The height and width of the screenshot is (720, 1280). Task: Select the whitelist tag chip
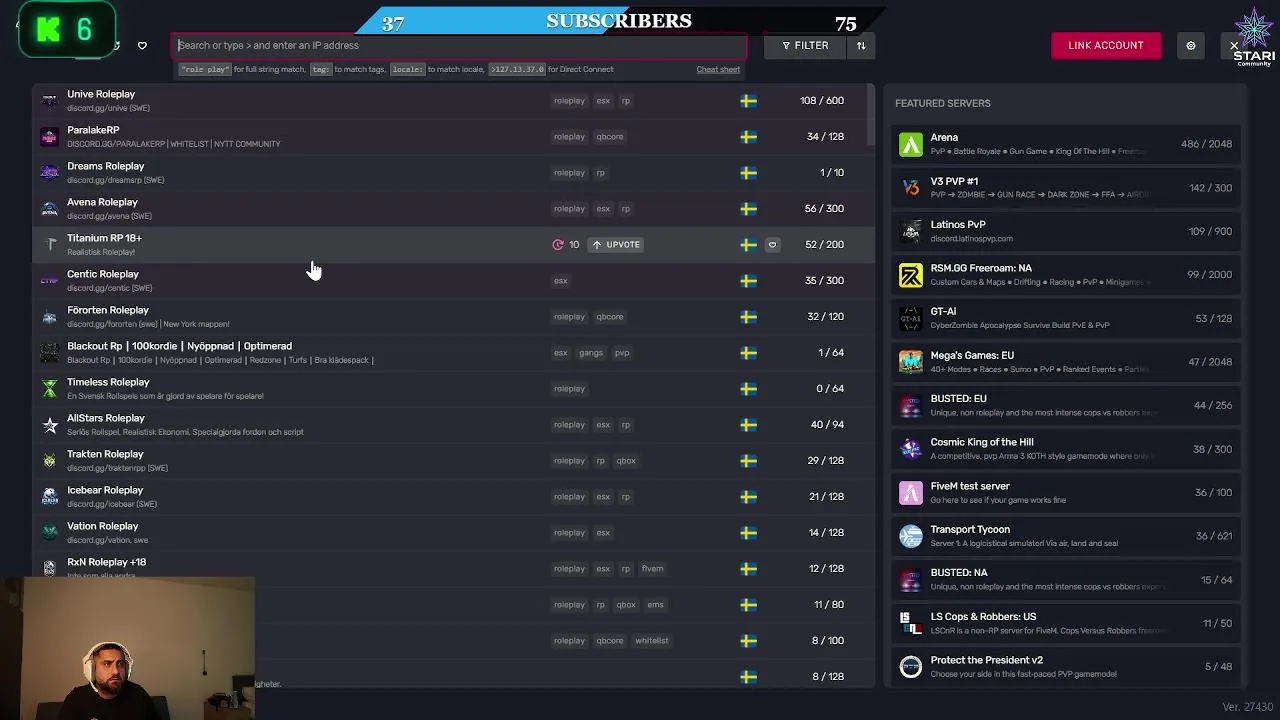click(651, 640)
